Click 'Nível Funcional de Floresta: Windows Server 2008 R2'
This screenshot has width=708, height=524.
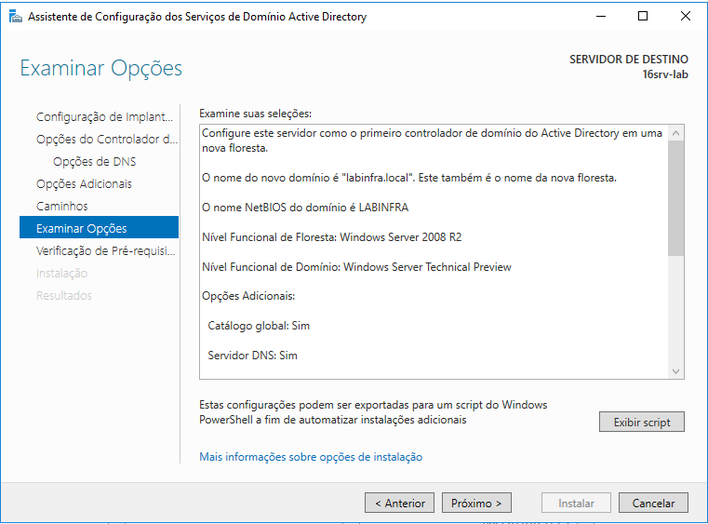tap(332, 237)
